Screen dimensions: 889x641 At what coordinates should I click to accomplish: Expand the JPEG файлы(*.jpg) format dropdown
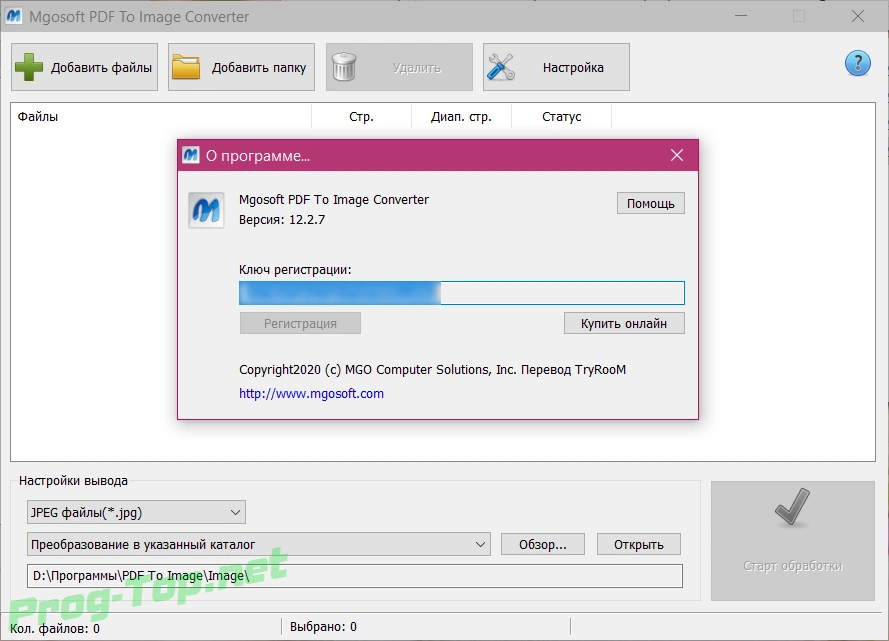click(x=136, y=512)
